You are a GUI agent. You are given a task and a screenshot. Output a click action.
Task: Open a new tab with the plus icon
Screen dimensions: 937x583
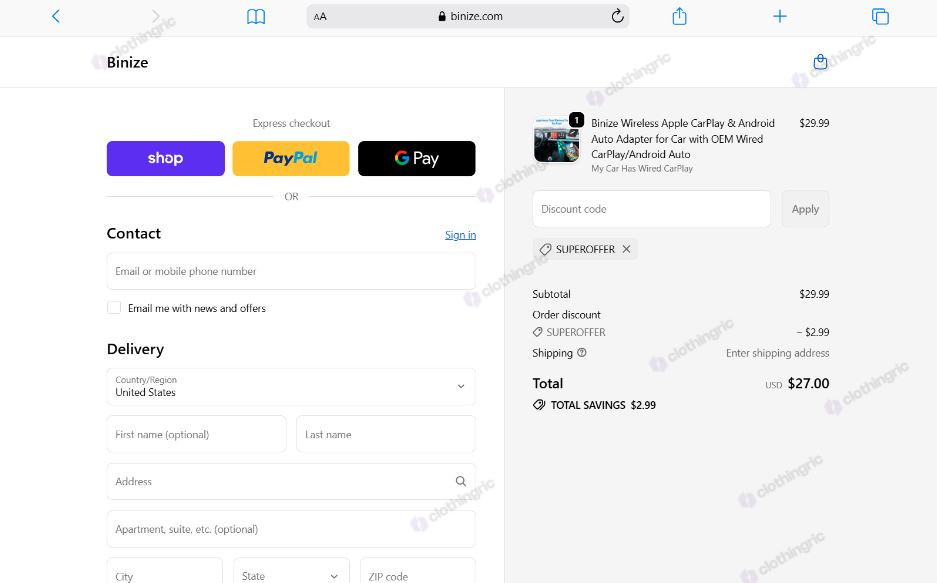pyautogui.click(x=779, y=16)
